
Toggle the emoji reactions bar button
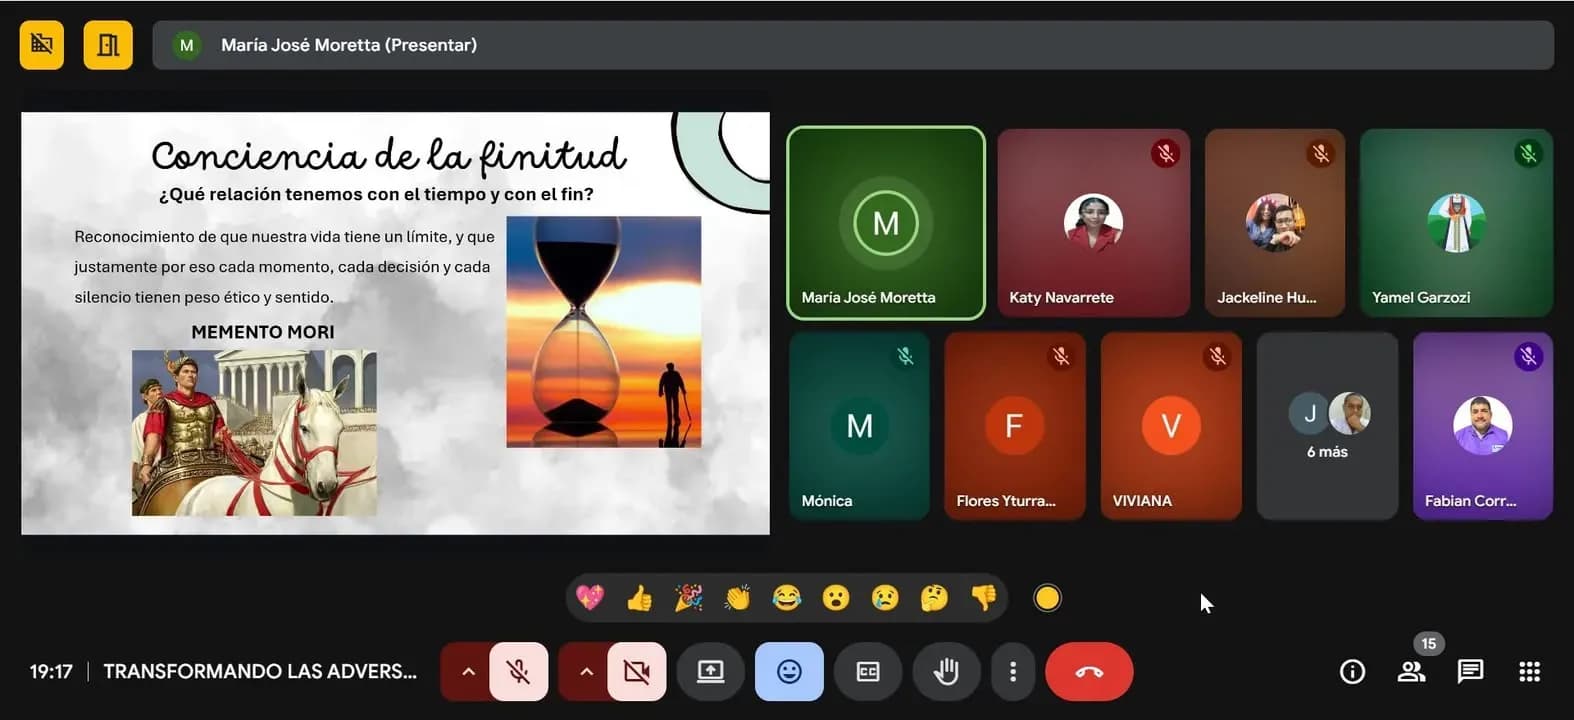click(x=789, y=672)
